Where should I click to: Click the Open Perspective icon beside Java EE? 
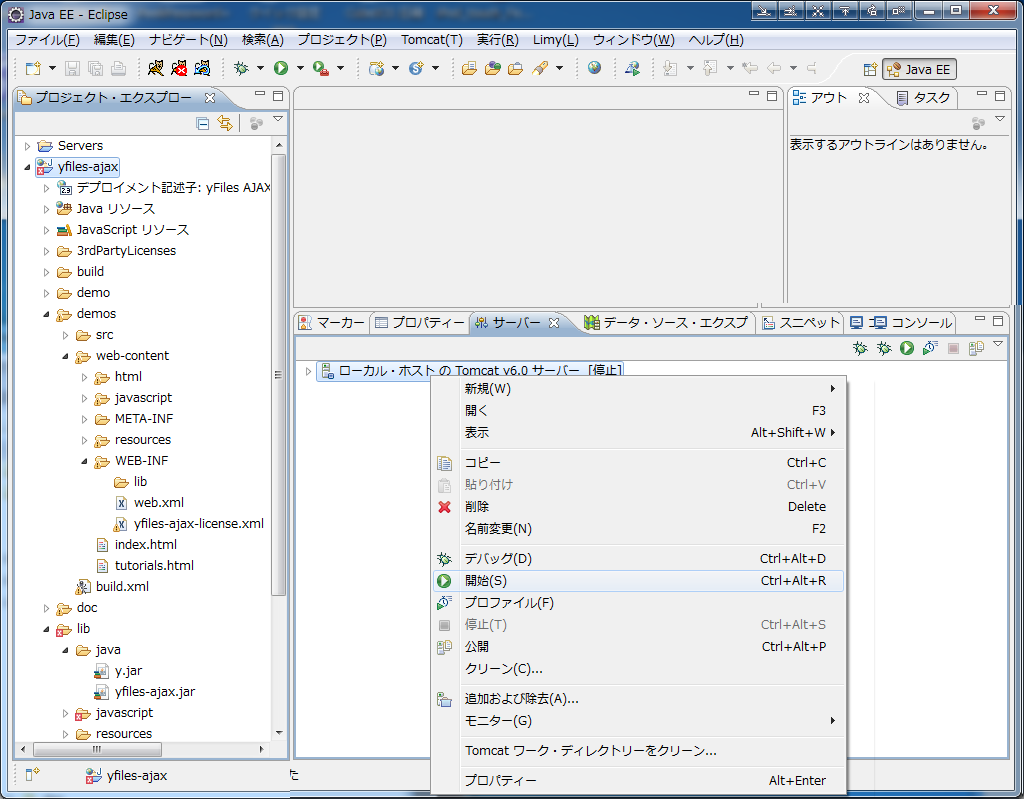pyautogui.click(x=870, y=69)
